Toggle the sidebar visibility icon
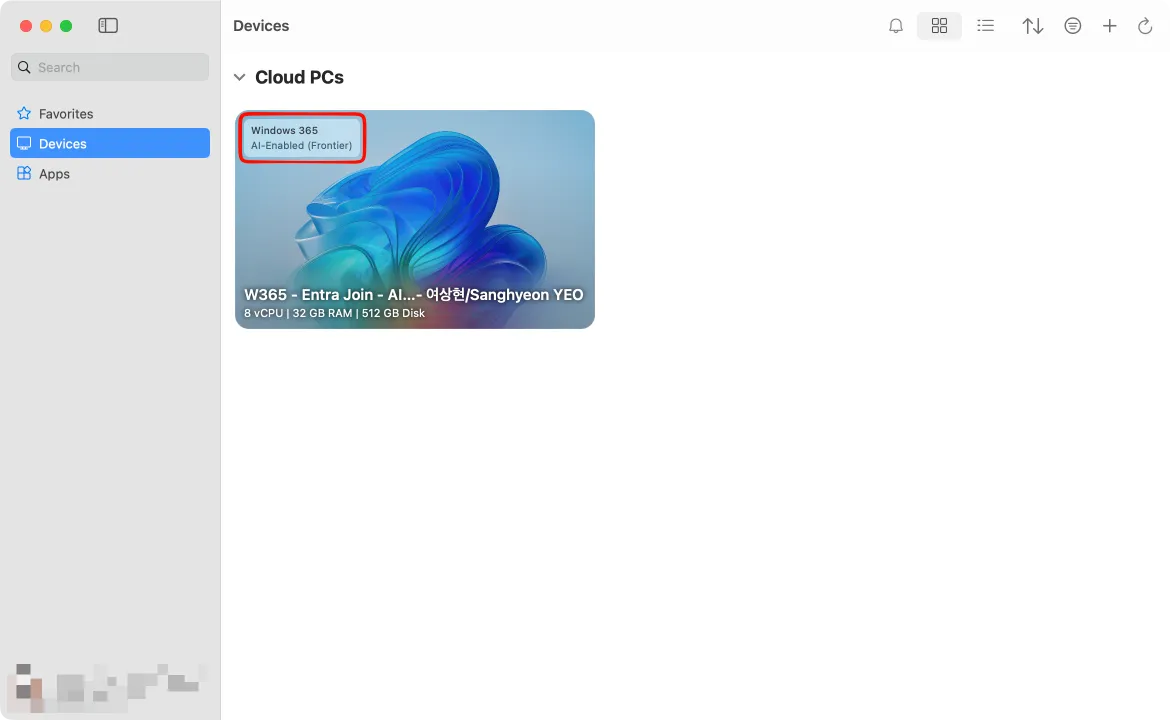1170x720 pixels. tap(108, 26)
